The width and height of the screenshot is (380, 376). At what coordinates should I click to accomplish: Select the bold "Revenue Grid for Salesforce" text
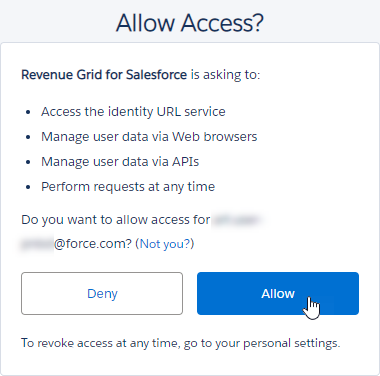coord(104,75)
